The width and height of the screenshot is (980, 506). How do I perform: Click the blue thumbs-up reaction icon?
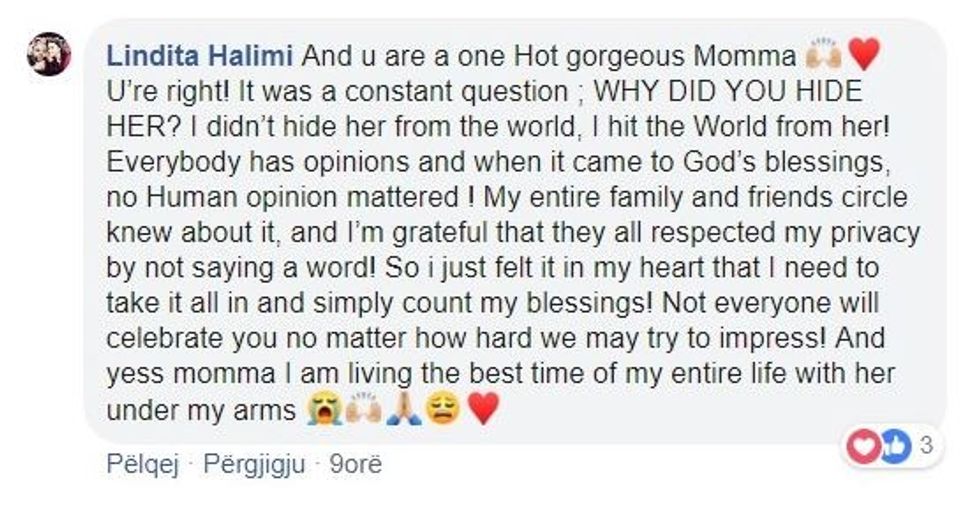[895, 448]
